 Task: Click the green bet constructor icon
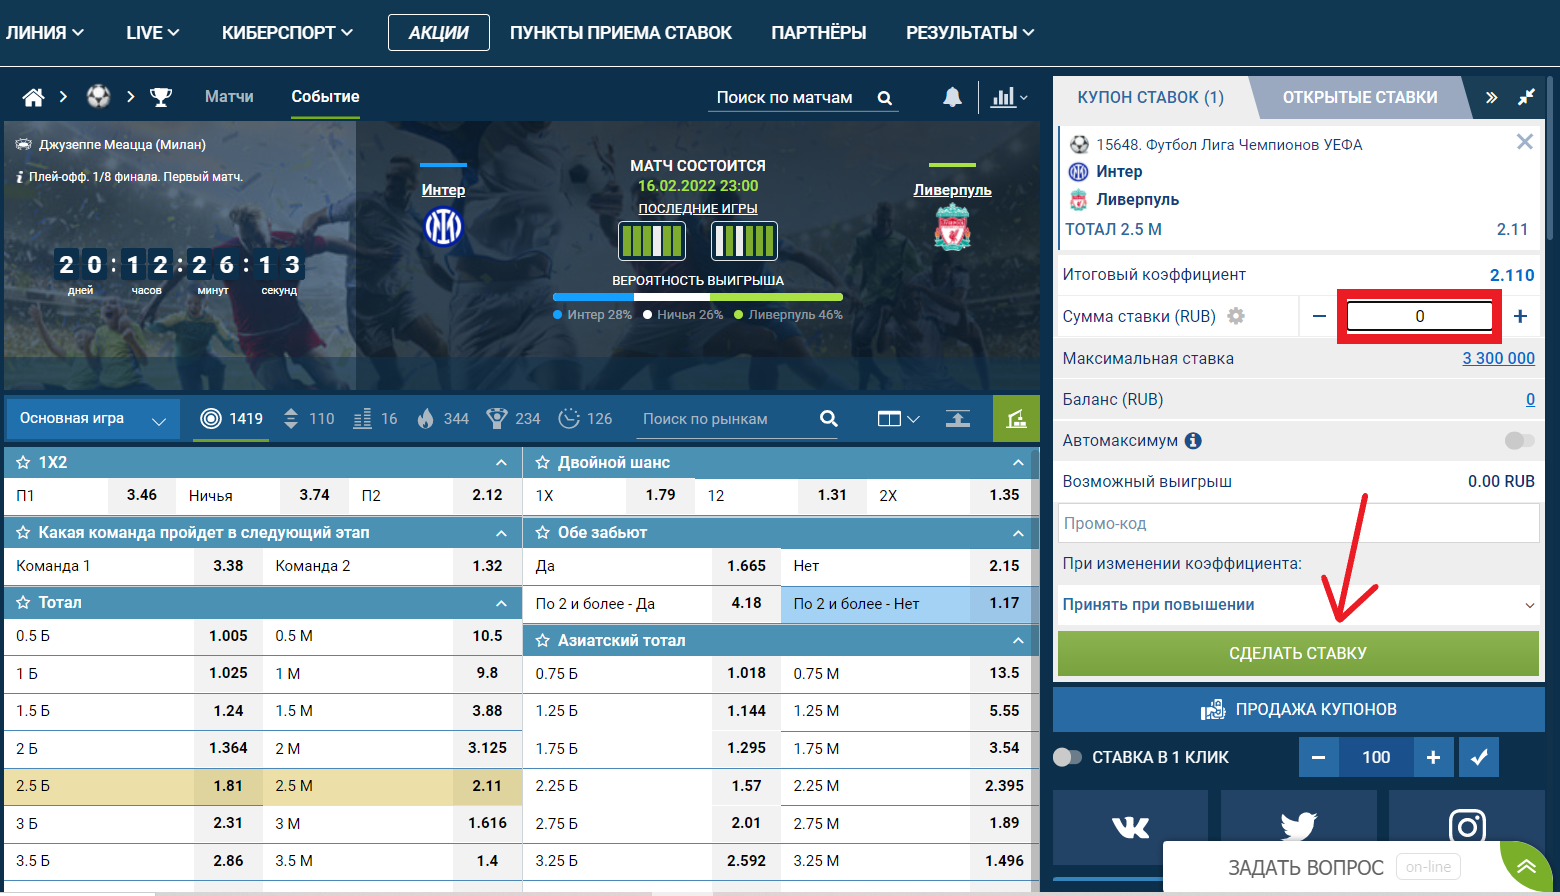pyautogui.click(x=1016, y=419)
